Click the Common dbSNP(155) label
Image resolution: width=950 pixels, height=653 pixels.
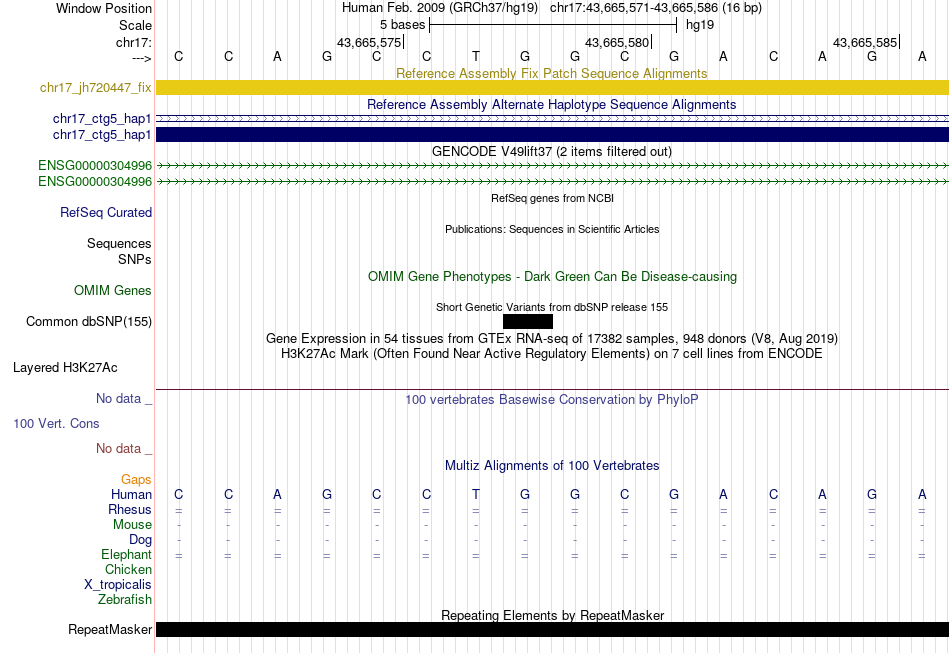click(89, 322)
